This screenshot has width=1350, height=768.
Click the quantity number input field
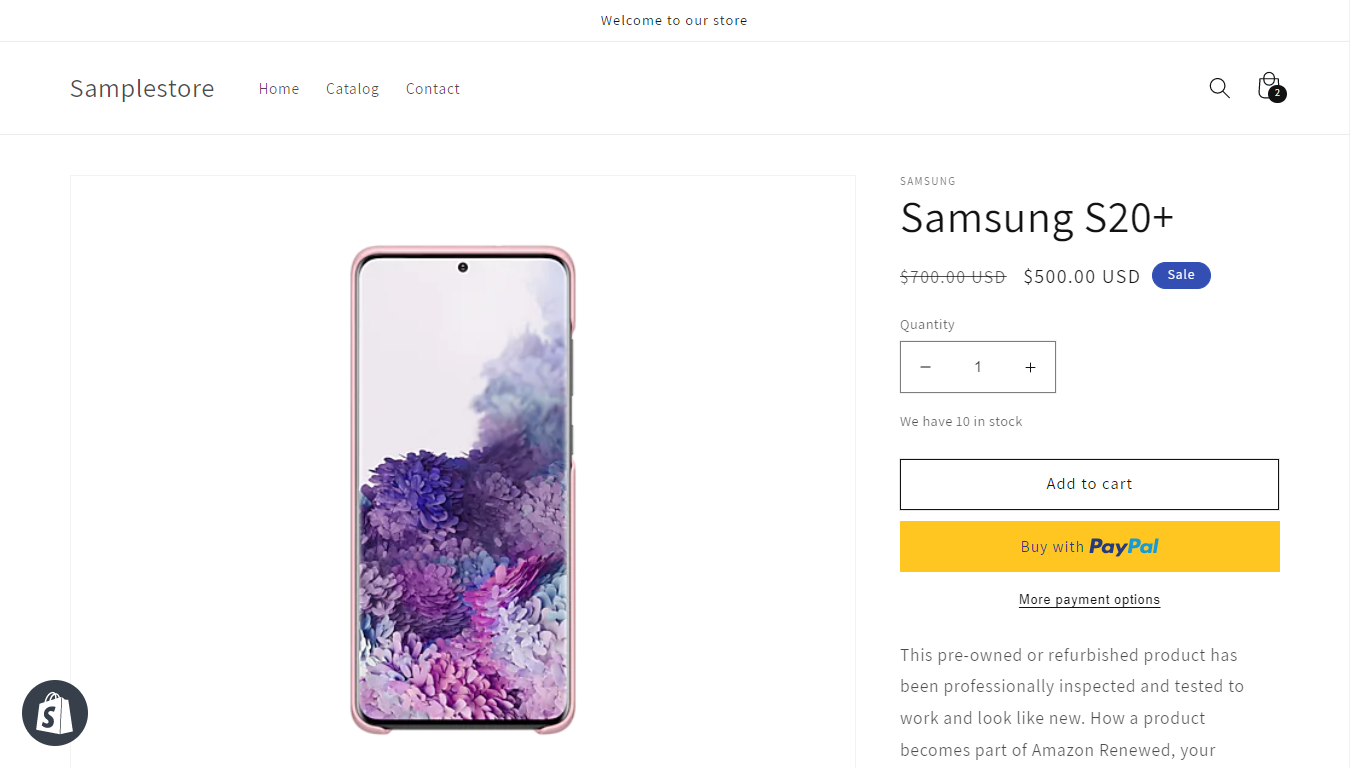pos(978,367)
